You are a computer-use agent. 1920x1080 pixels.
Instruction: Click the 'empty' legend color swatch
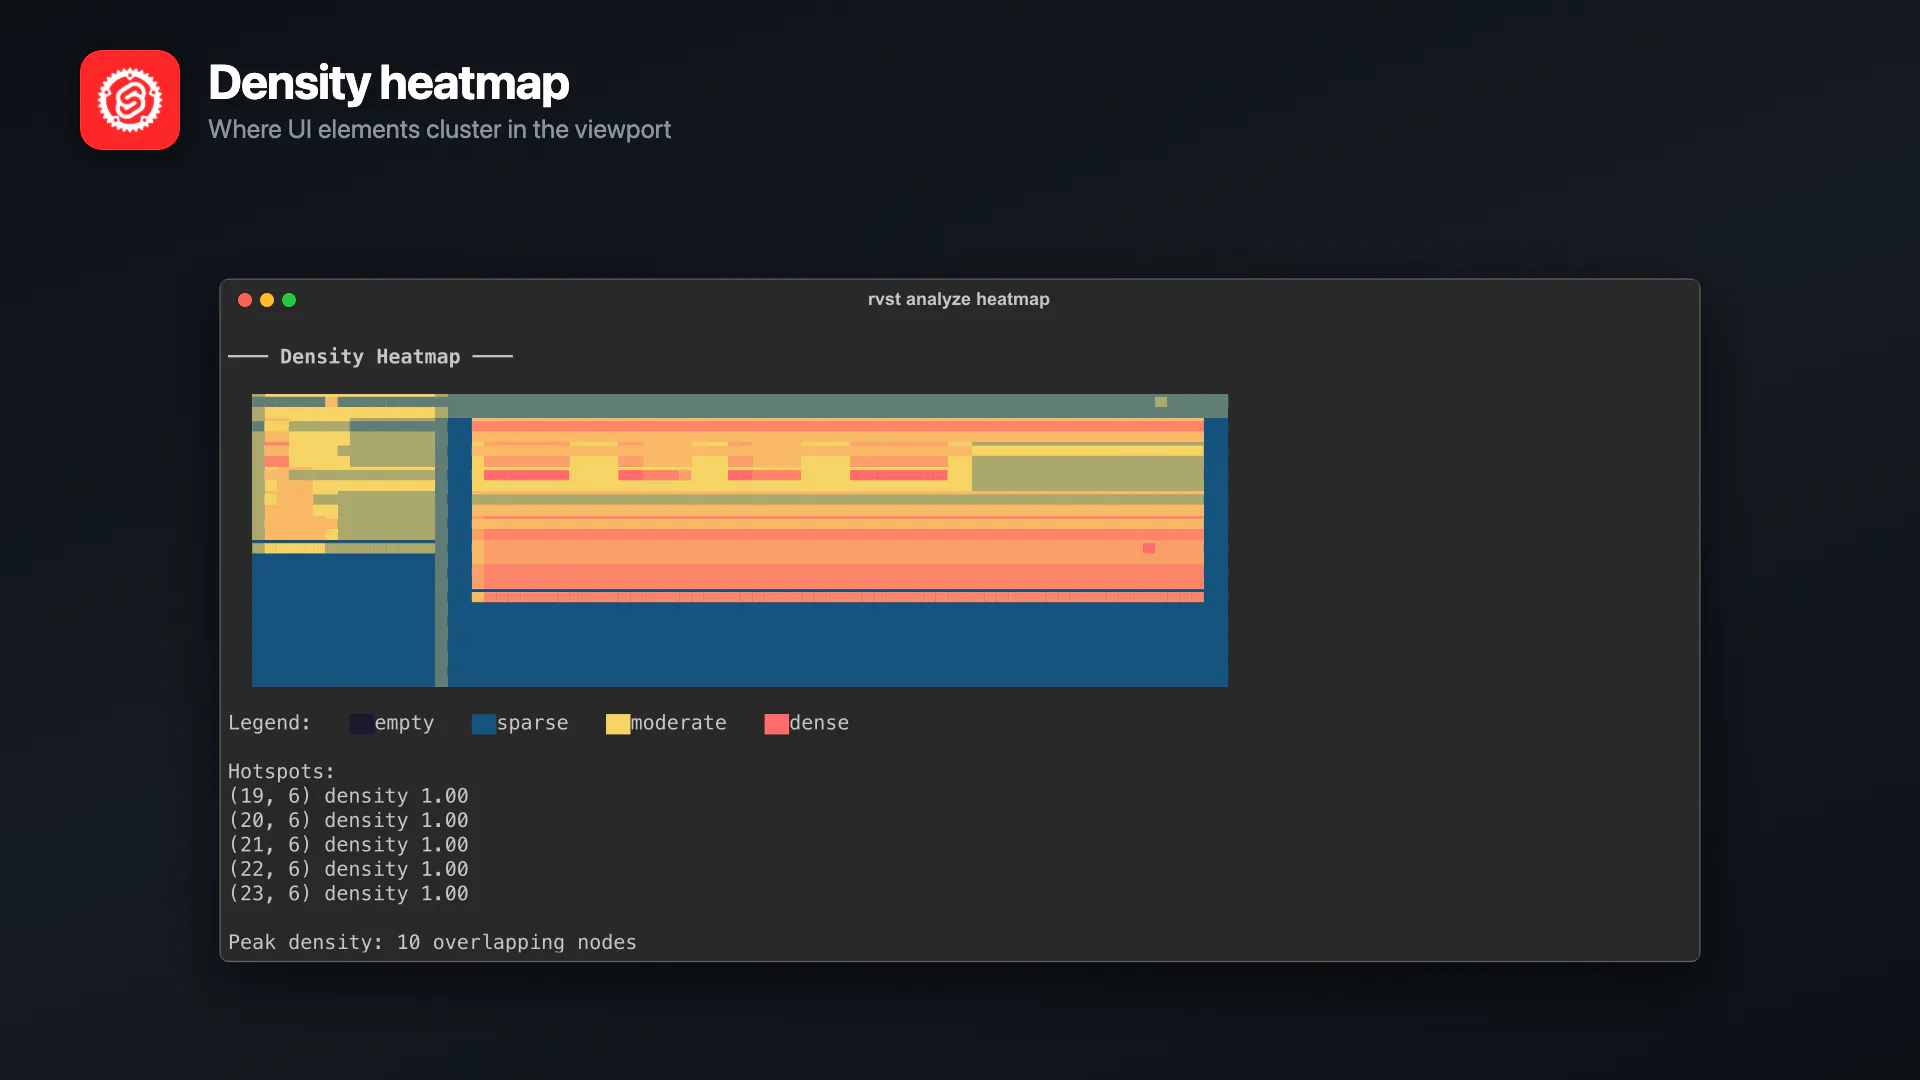click(x=362, y=724)
